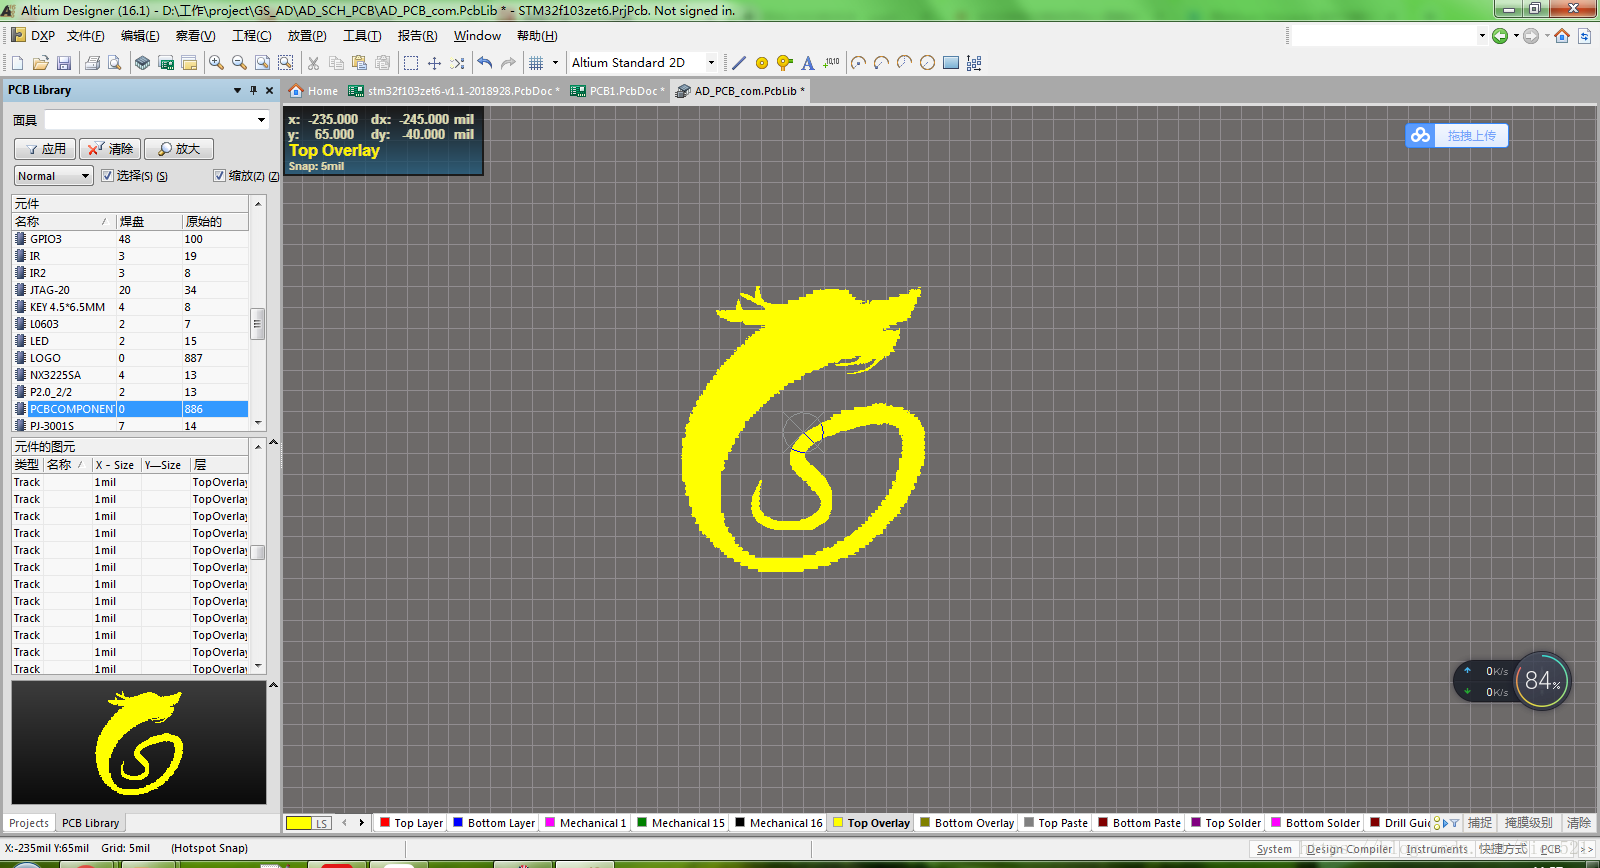Open the 放置(P) menu
1600x868 pixels.
(307, 36)
